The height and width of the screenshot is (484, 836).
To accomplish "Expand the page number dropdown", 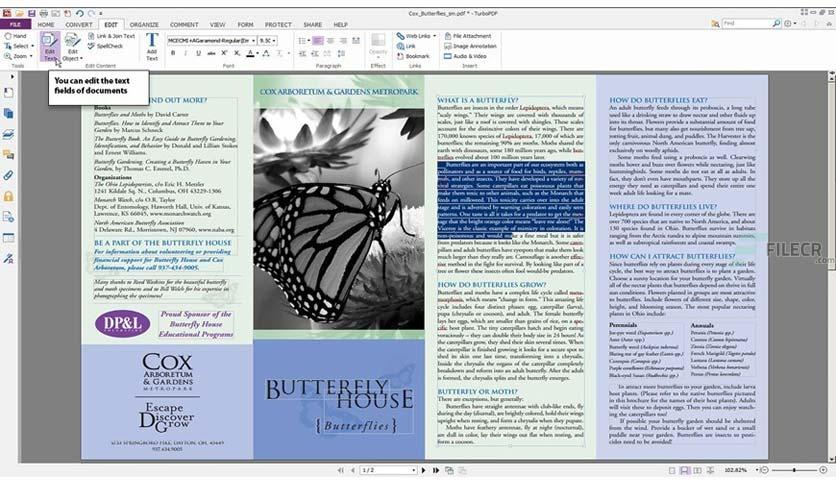I will coord(413,470).
